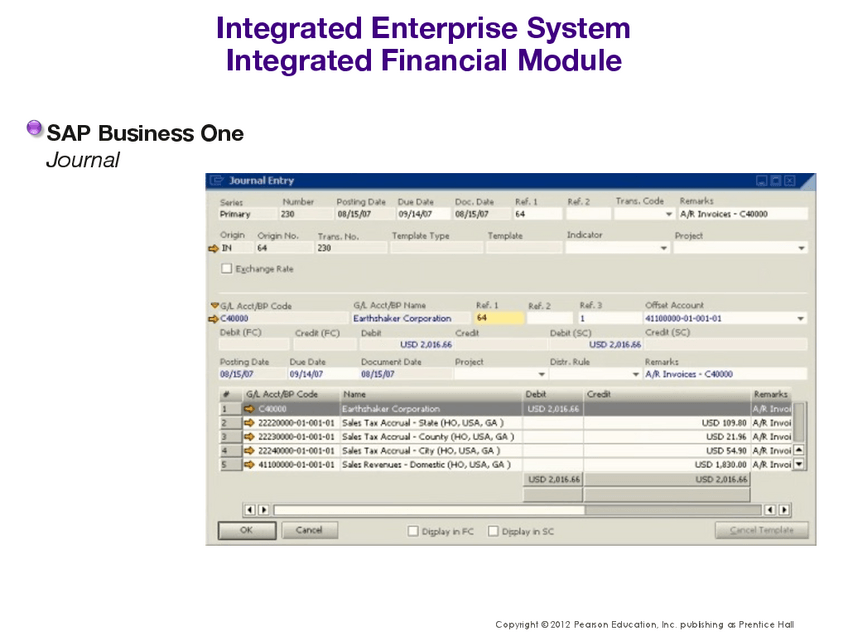Click the header Posting Date field 08/15/07
Image resolution: width=848 pixels, height=636 pixels.
pyautogui.click(x=365, y=214)
